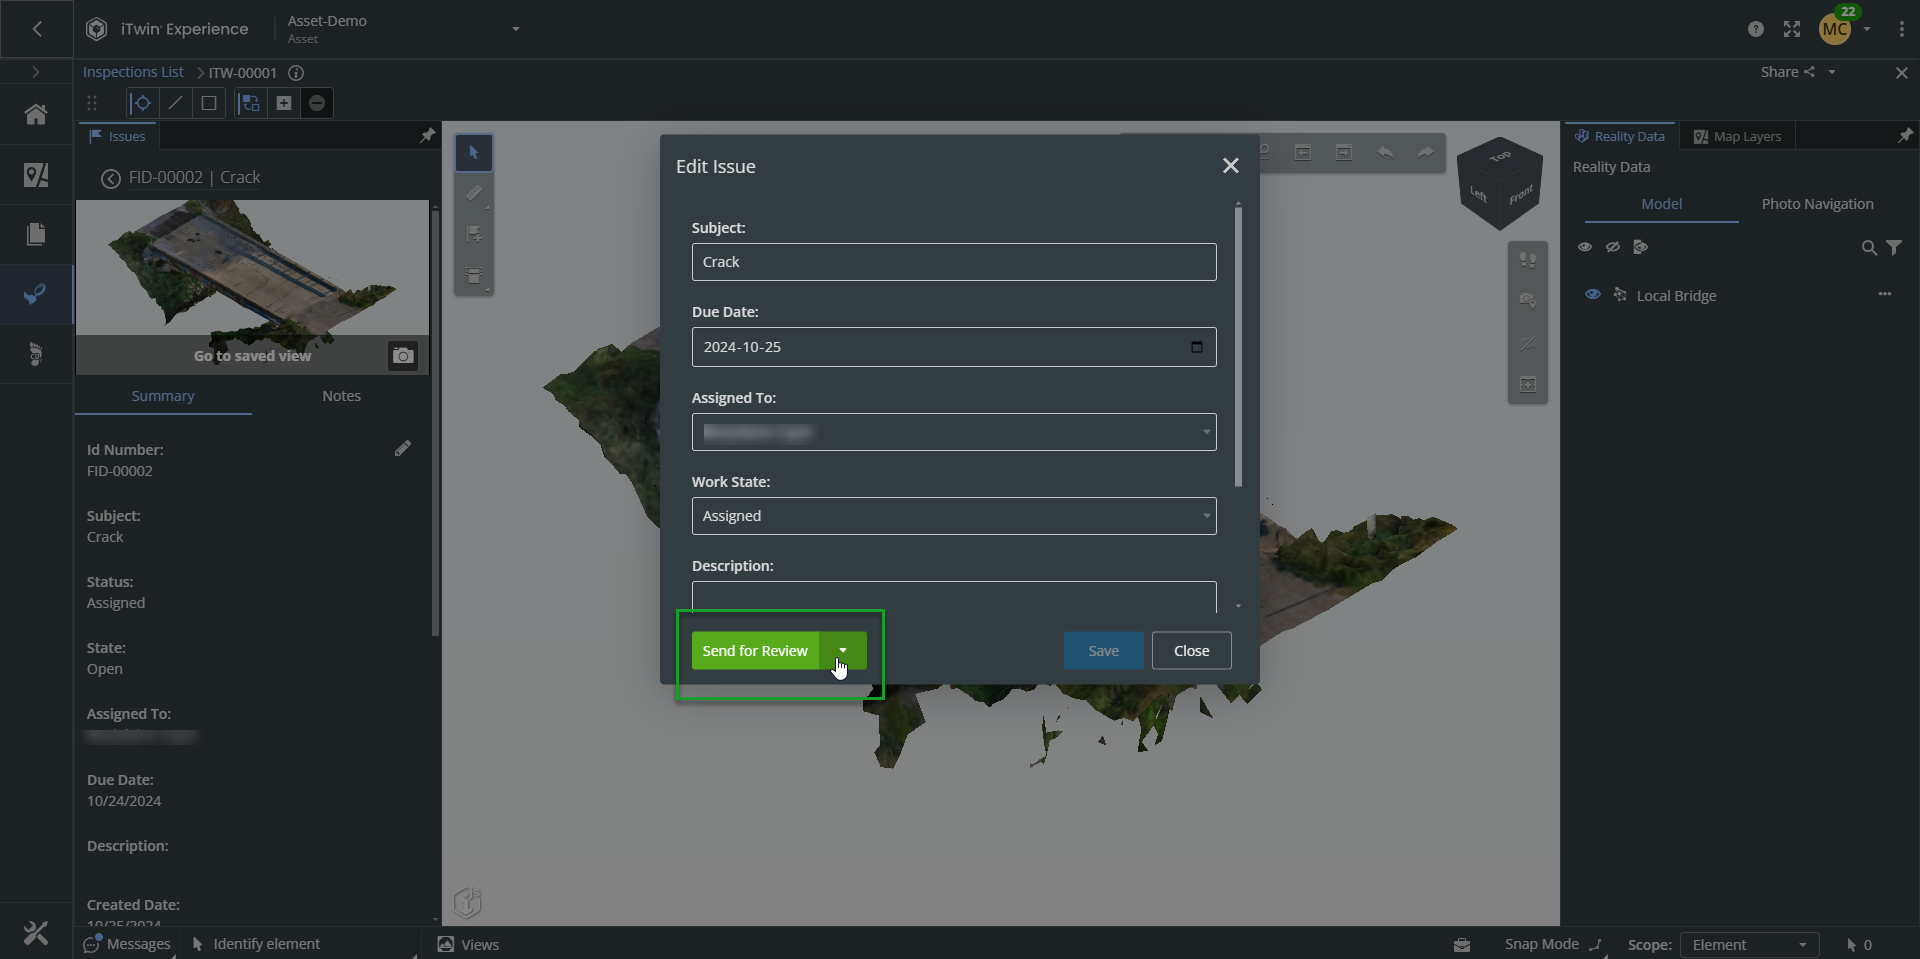Go back using arrow beside FID-00002
This screenshot has width=1920, height=959.
pyautogui.click(x=111, y=178)
